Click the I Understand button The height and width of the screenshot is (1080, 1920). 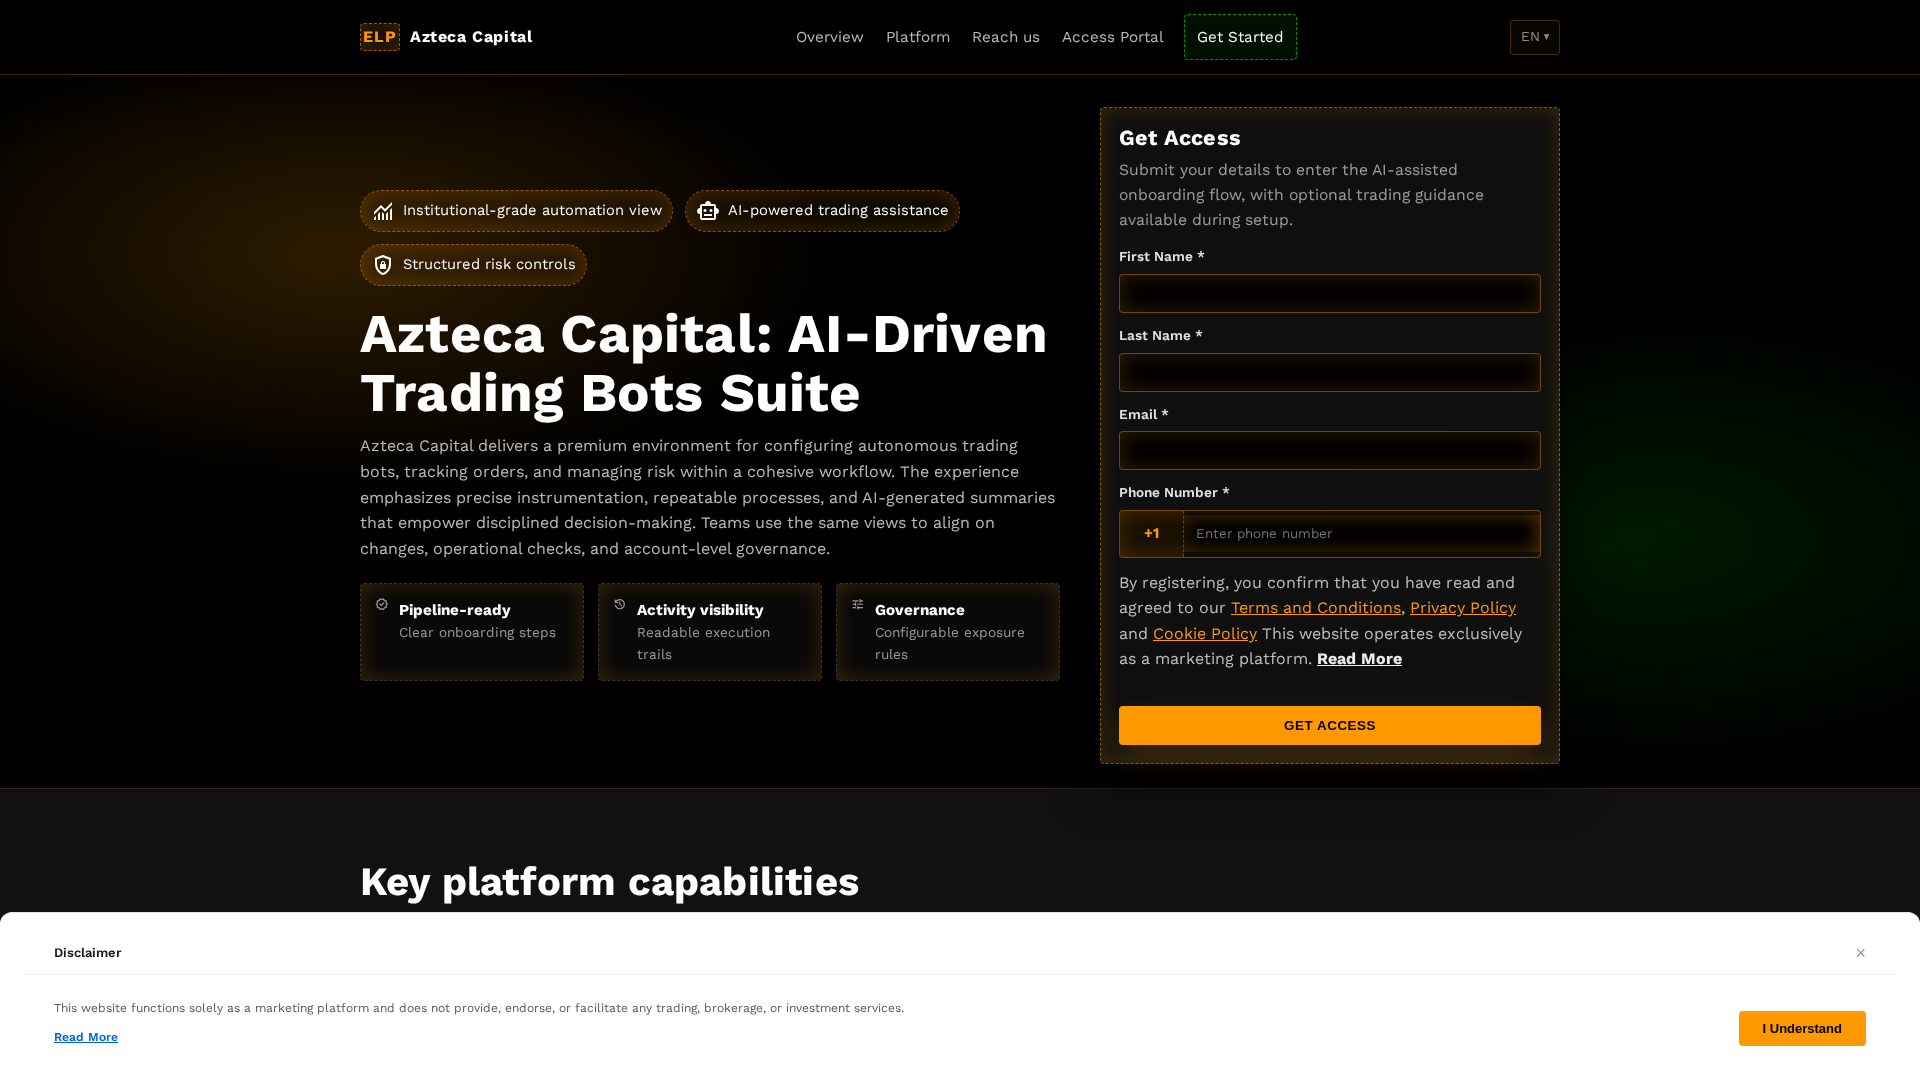[1802, 1029]
